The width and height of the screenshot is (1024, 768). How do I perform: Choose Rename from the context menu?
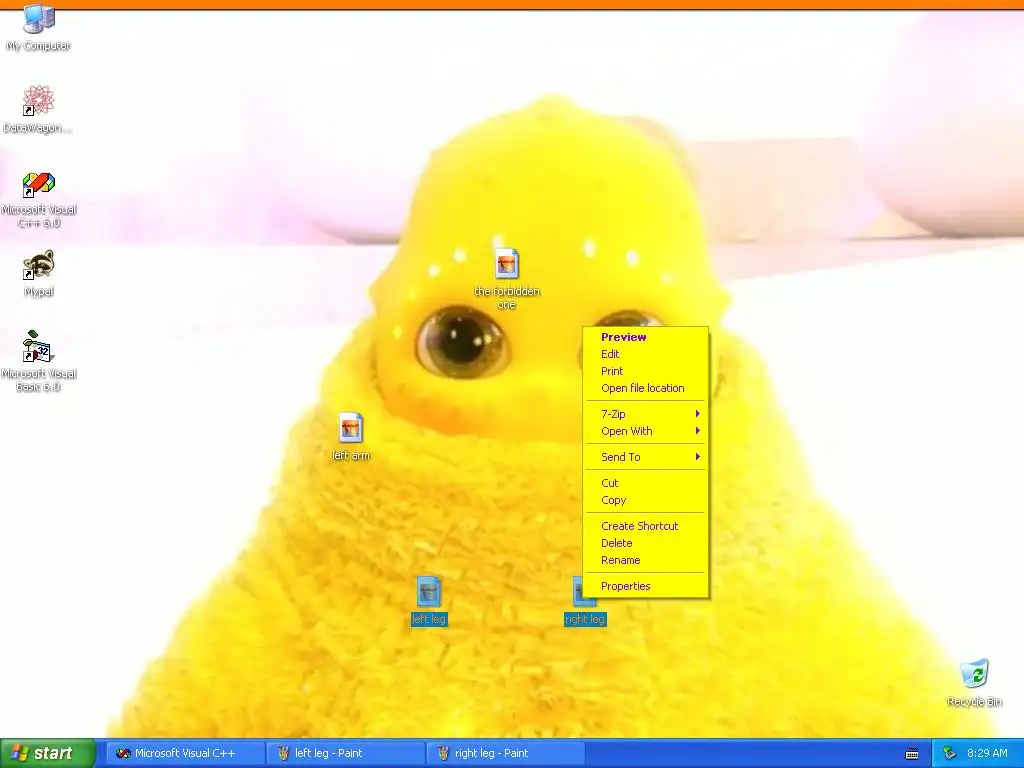pos(645,560)
